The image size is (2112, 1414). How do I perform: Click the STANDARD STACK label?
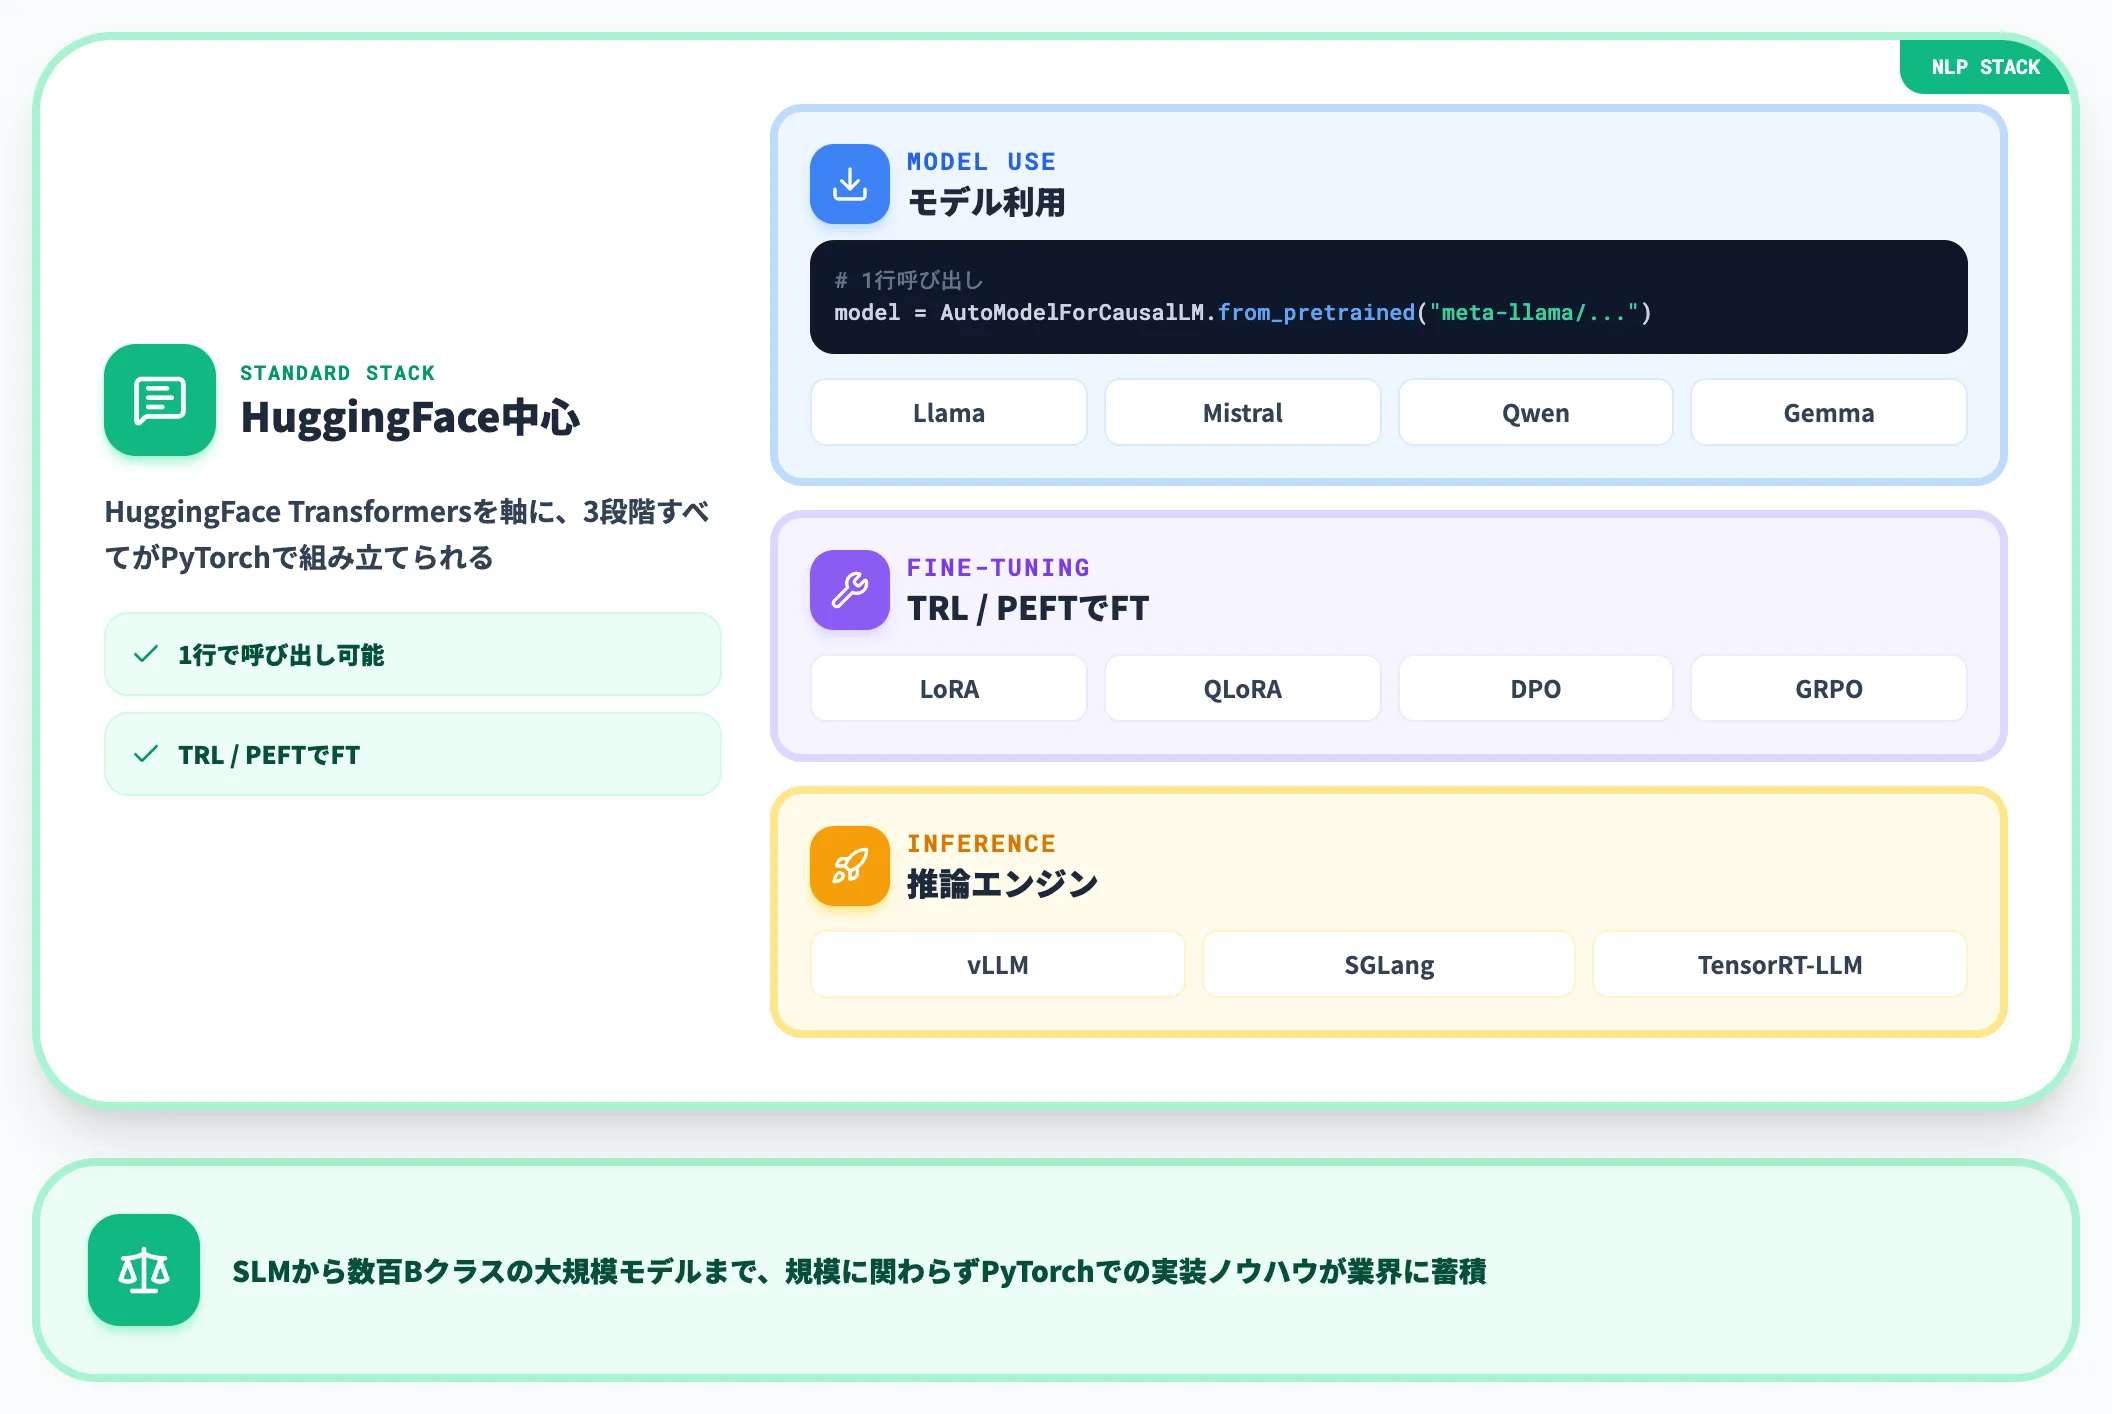point(337,373)
